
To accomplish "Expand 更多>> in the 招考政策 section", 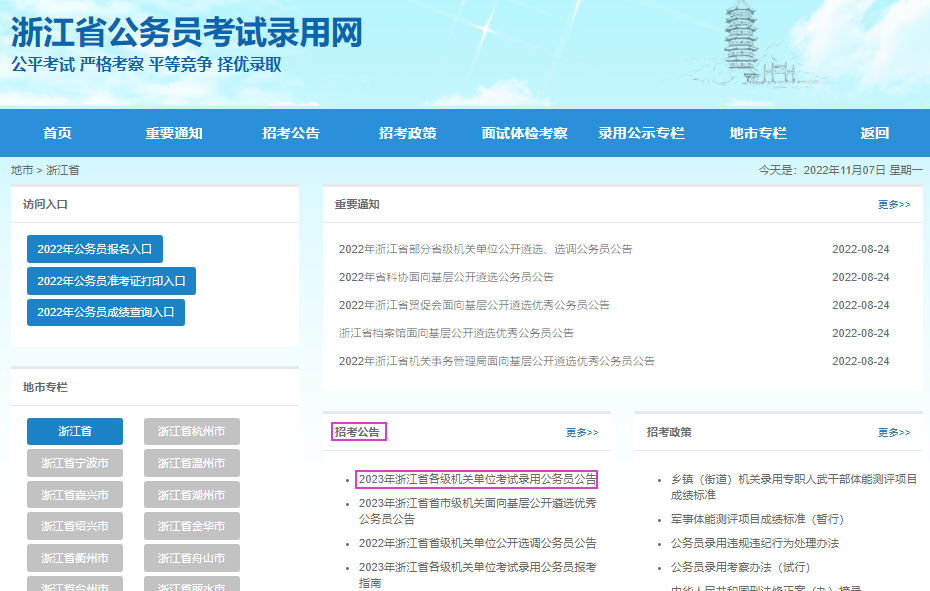I will [x=893, y=432].
